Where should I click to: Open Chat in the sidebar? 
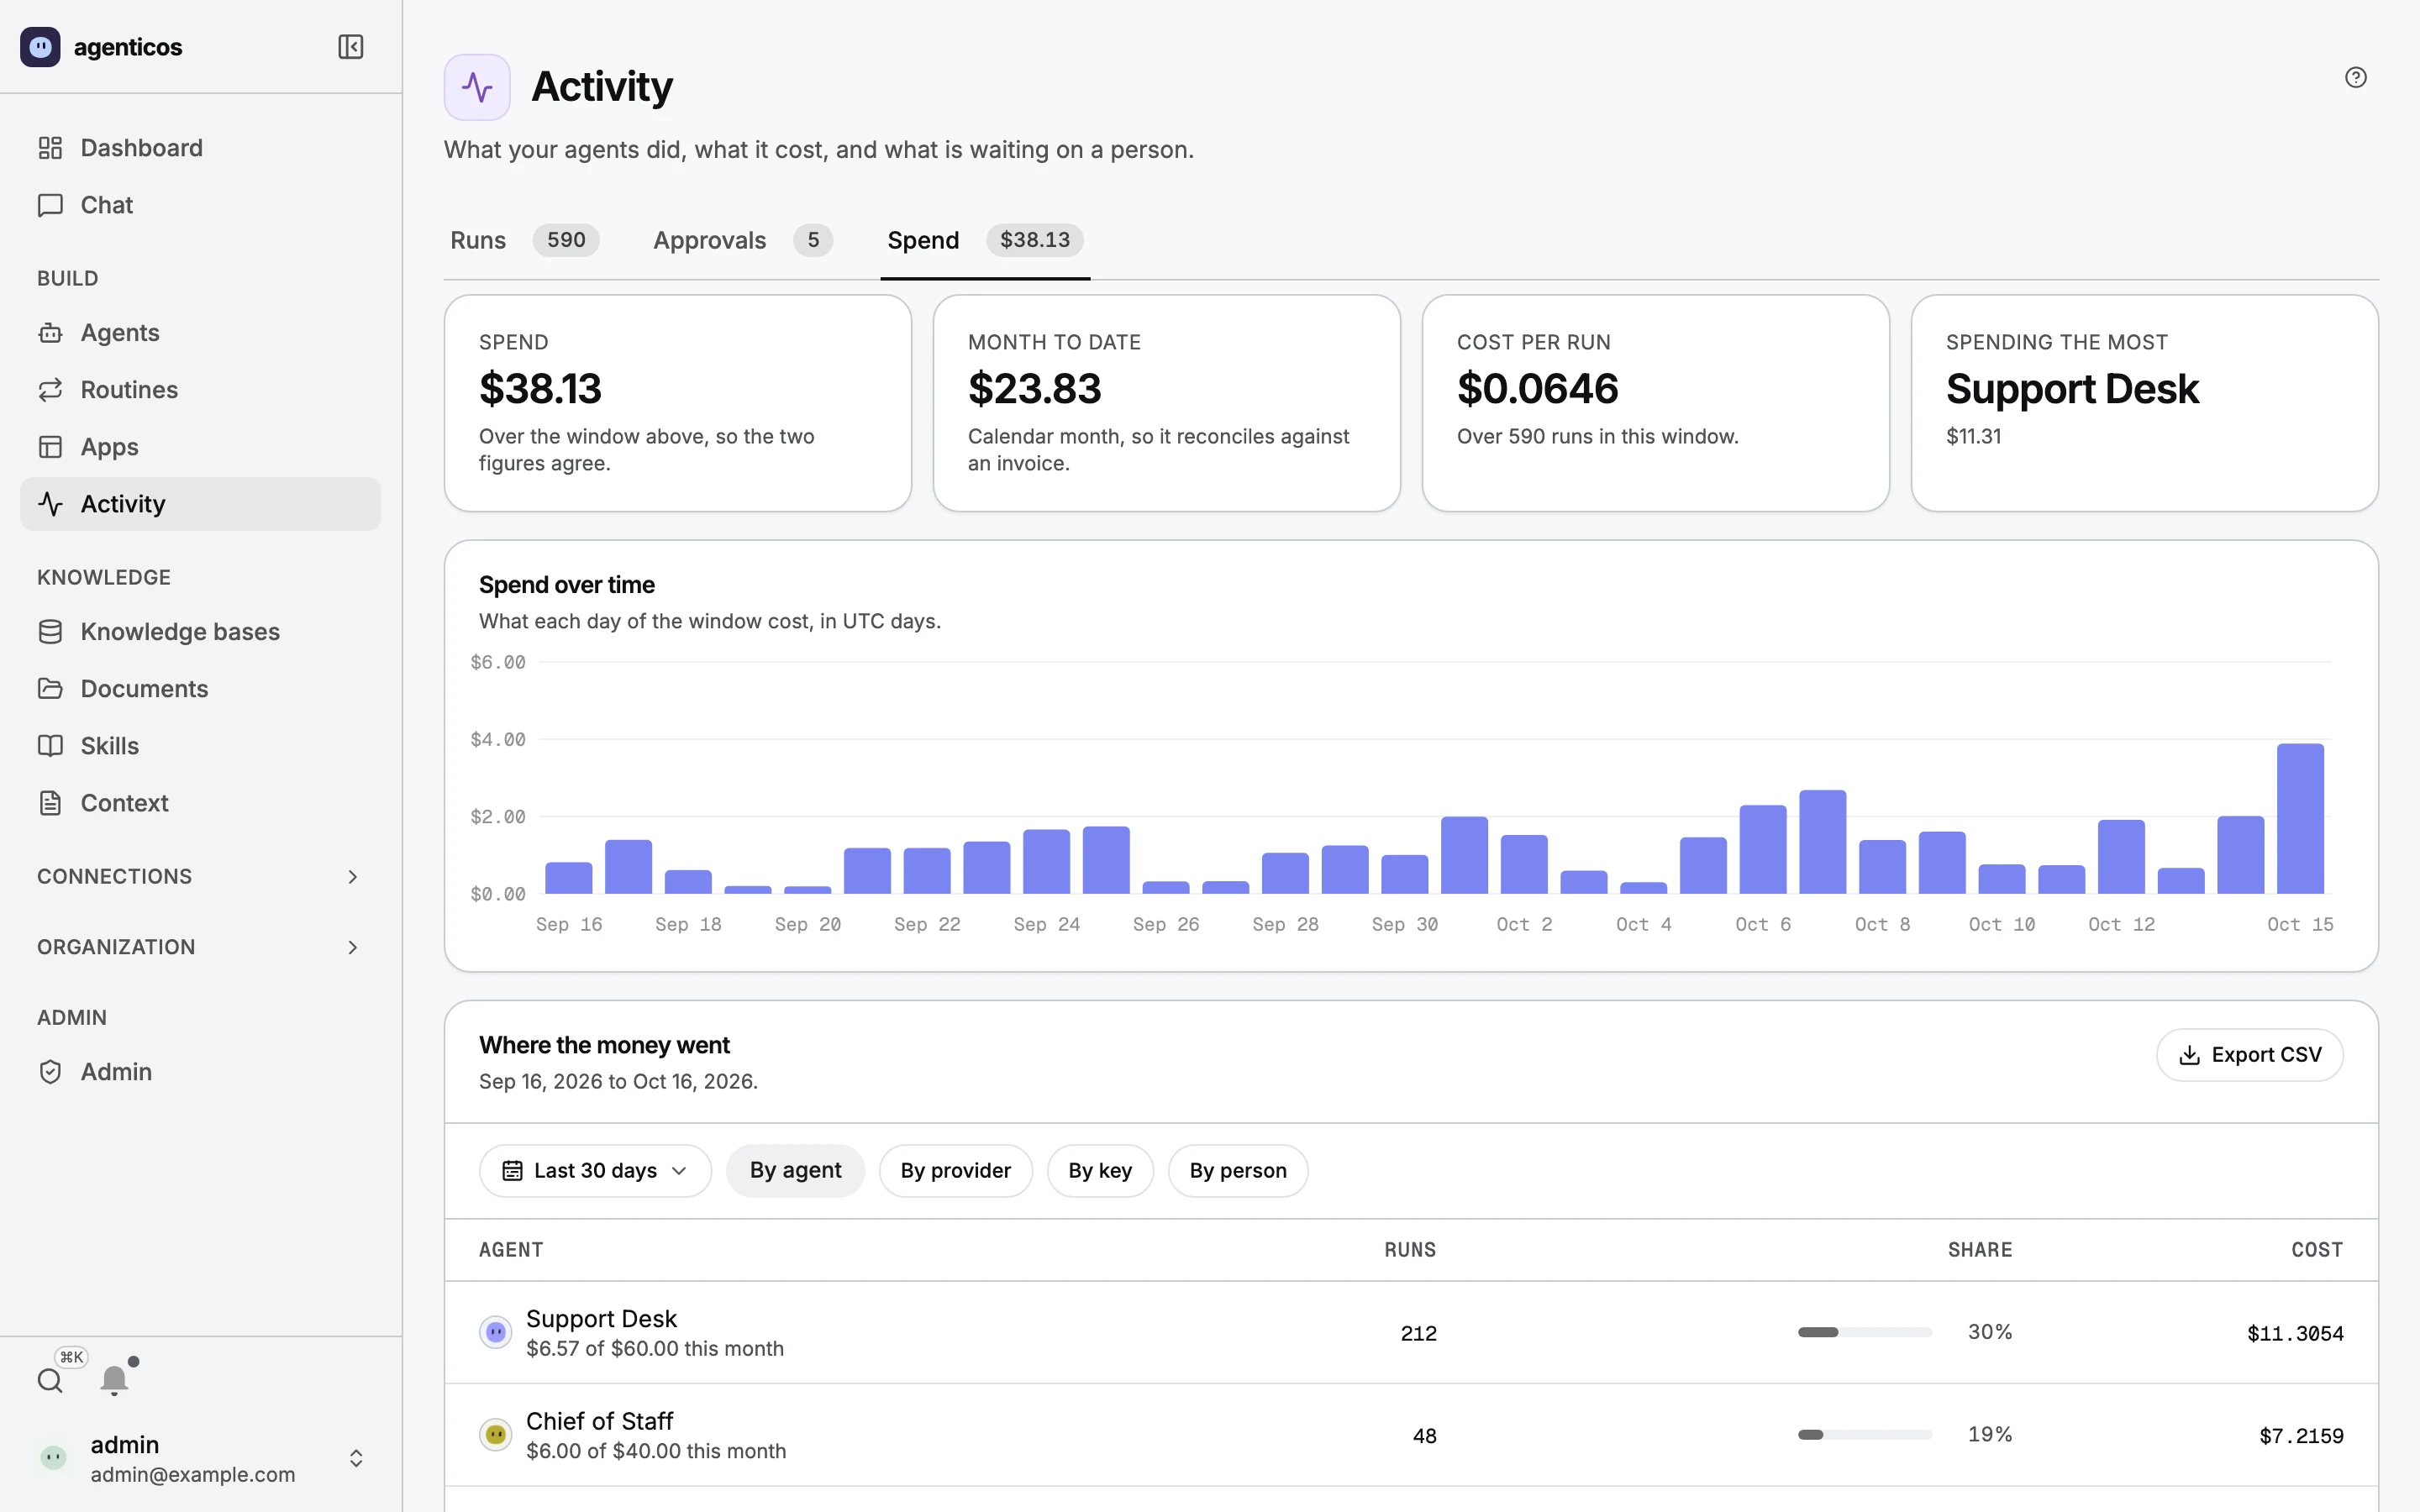pos(200,205)
